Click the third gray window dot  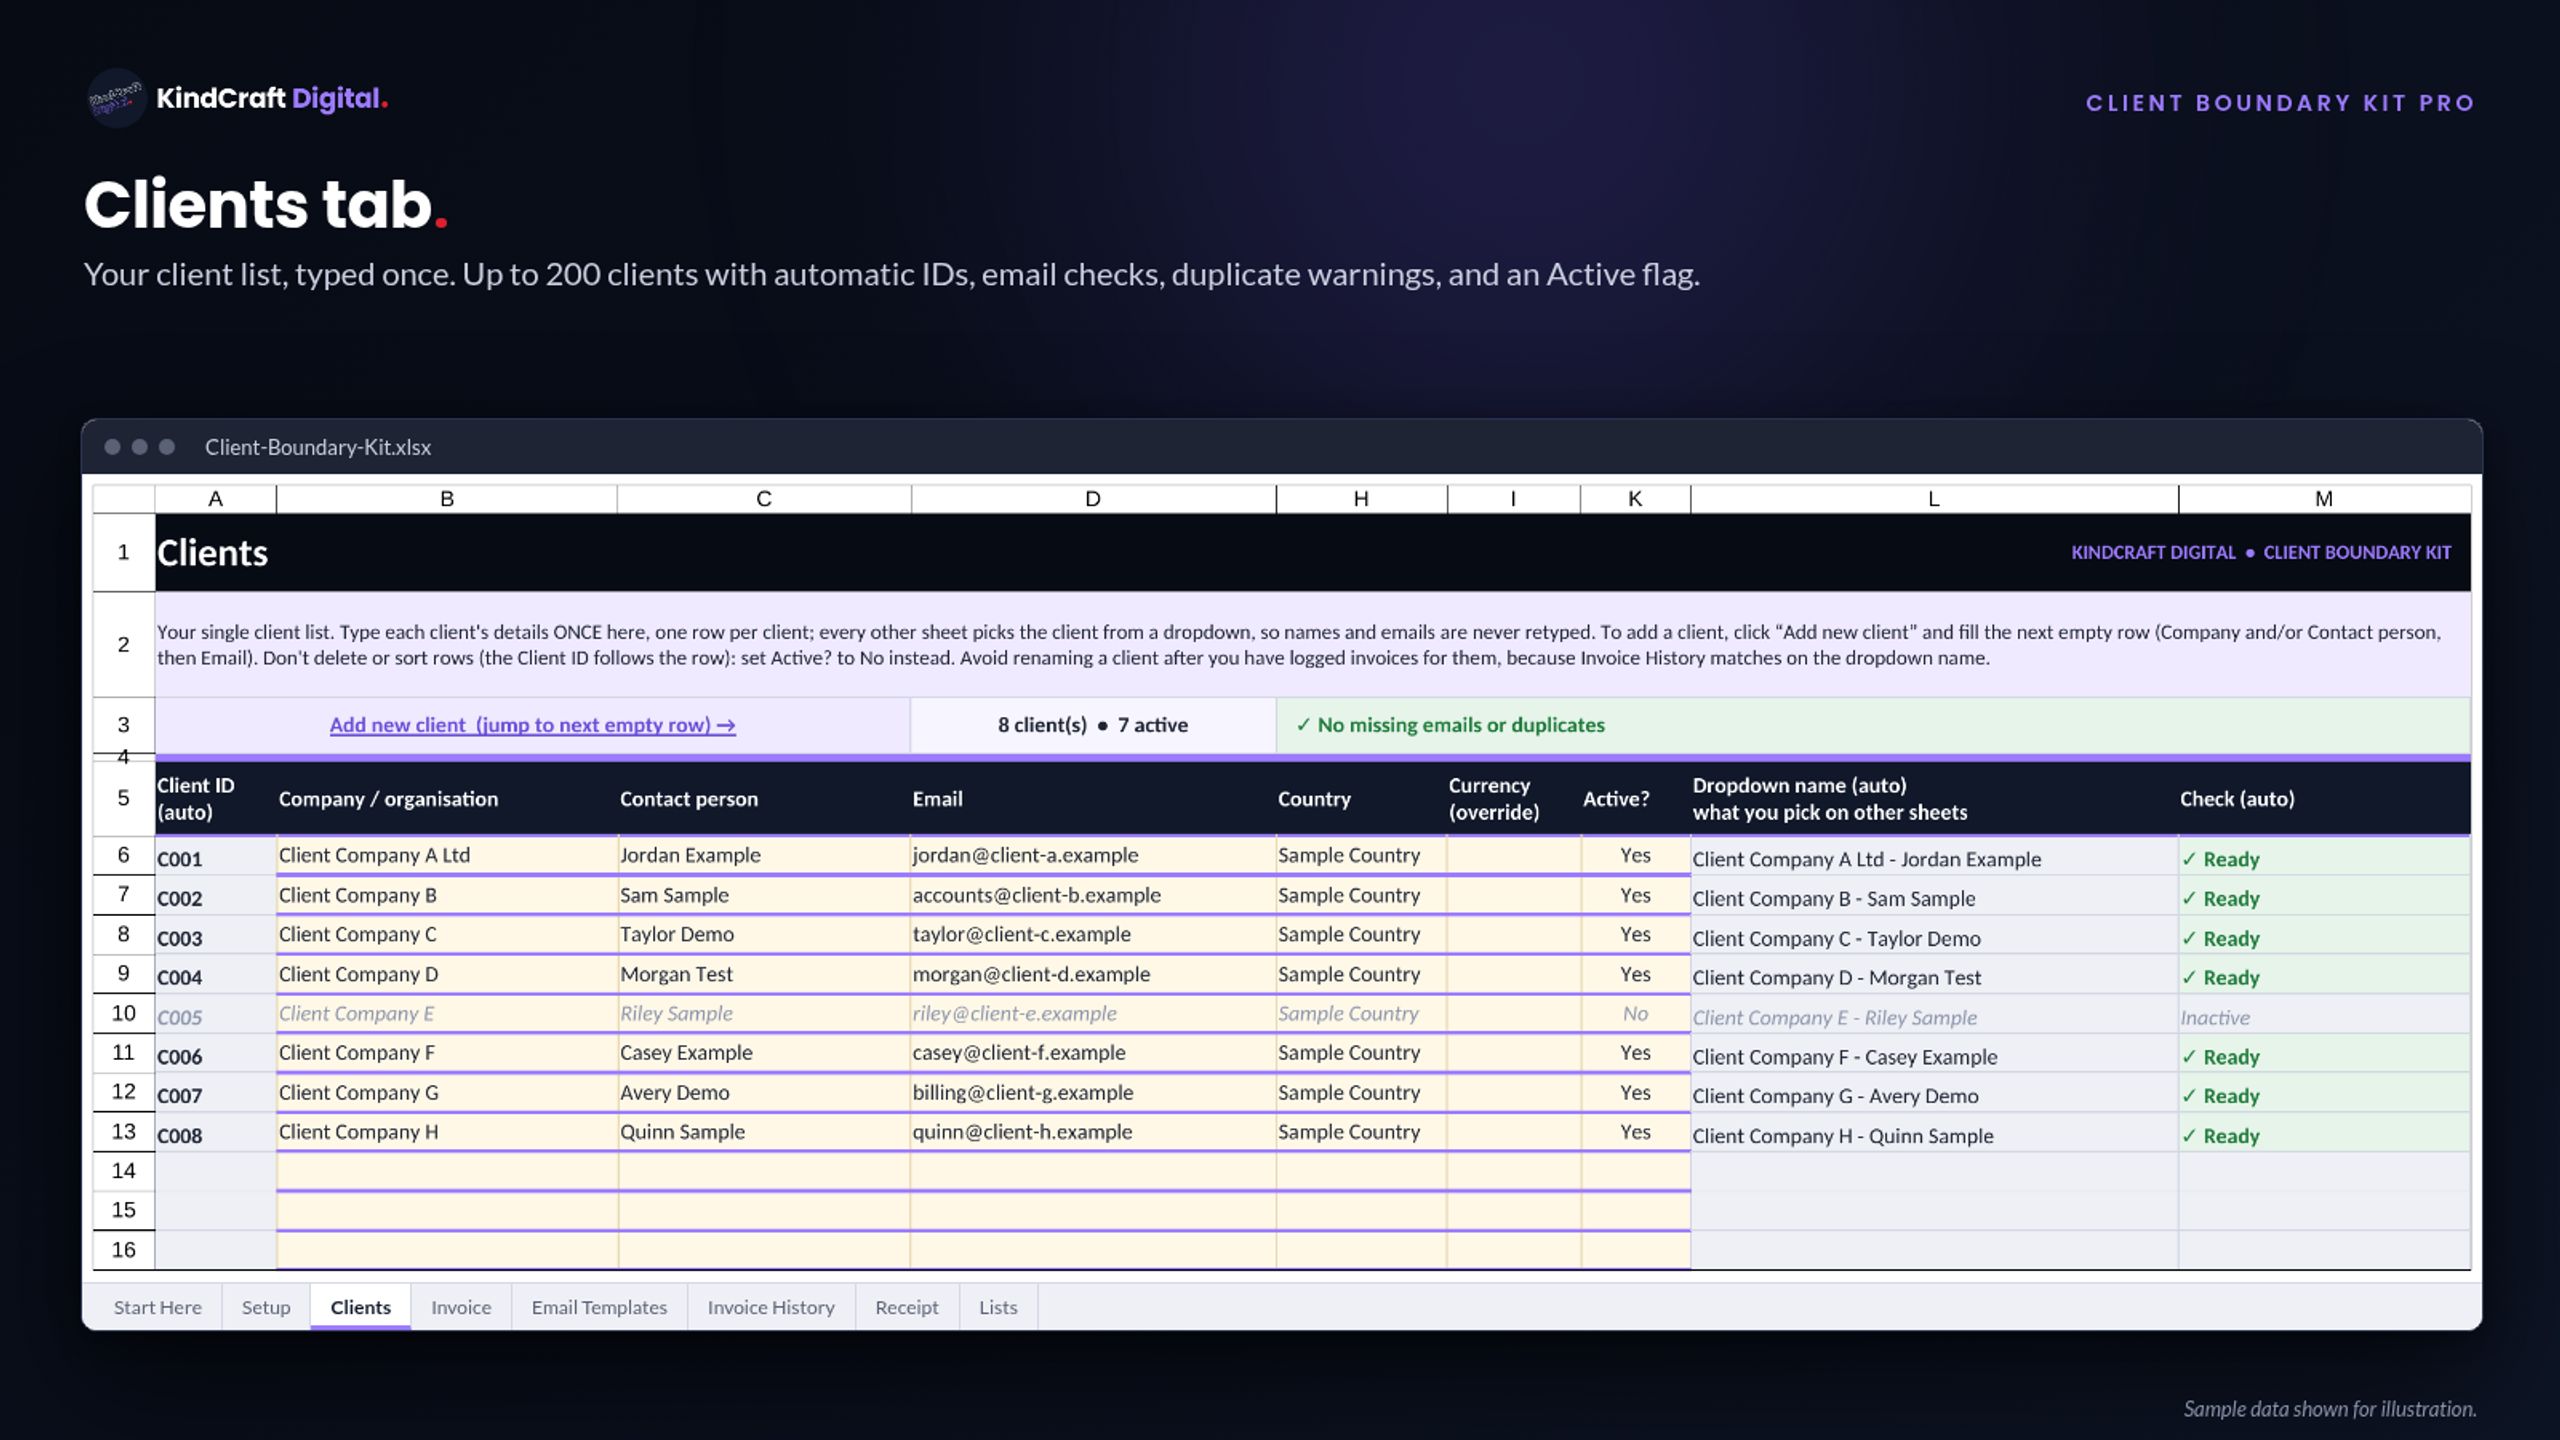pos(167,447)
